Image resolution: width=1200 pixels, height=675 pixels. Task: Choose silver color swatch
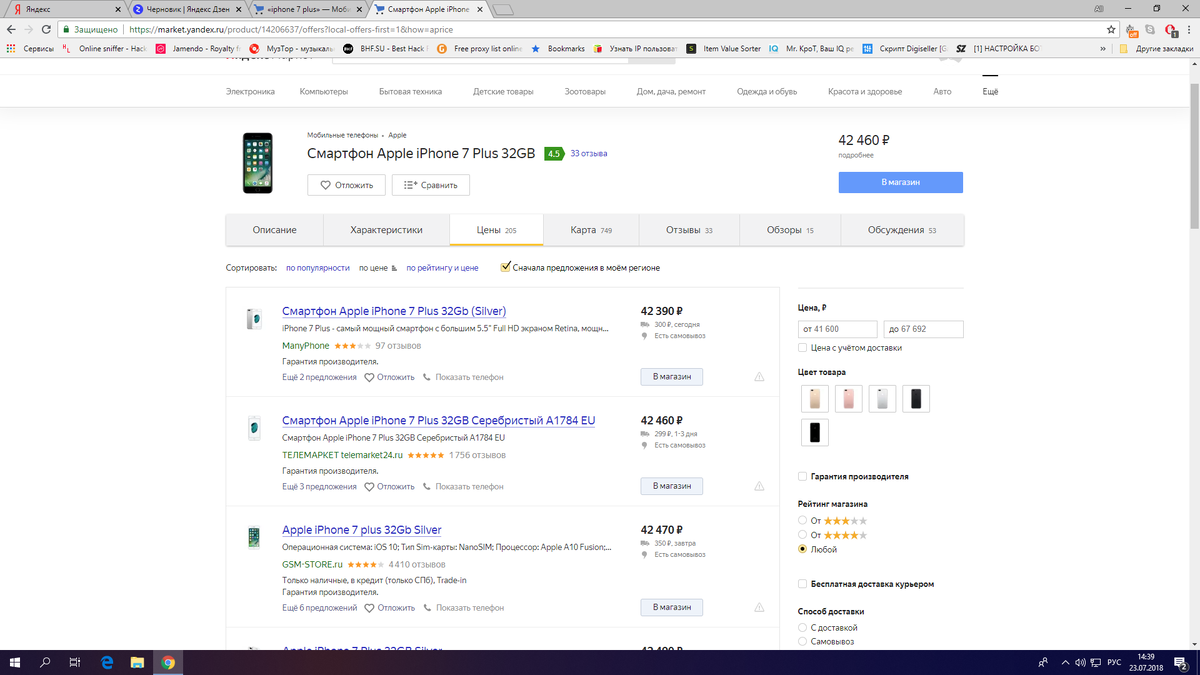[x=882, y=399]
